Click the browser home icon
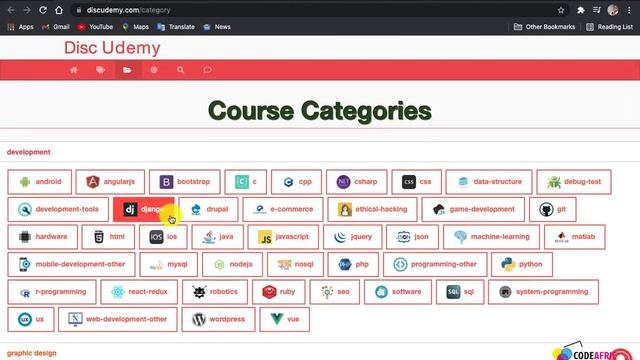The image size is (640, 360). click(59, 10)
